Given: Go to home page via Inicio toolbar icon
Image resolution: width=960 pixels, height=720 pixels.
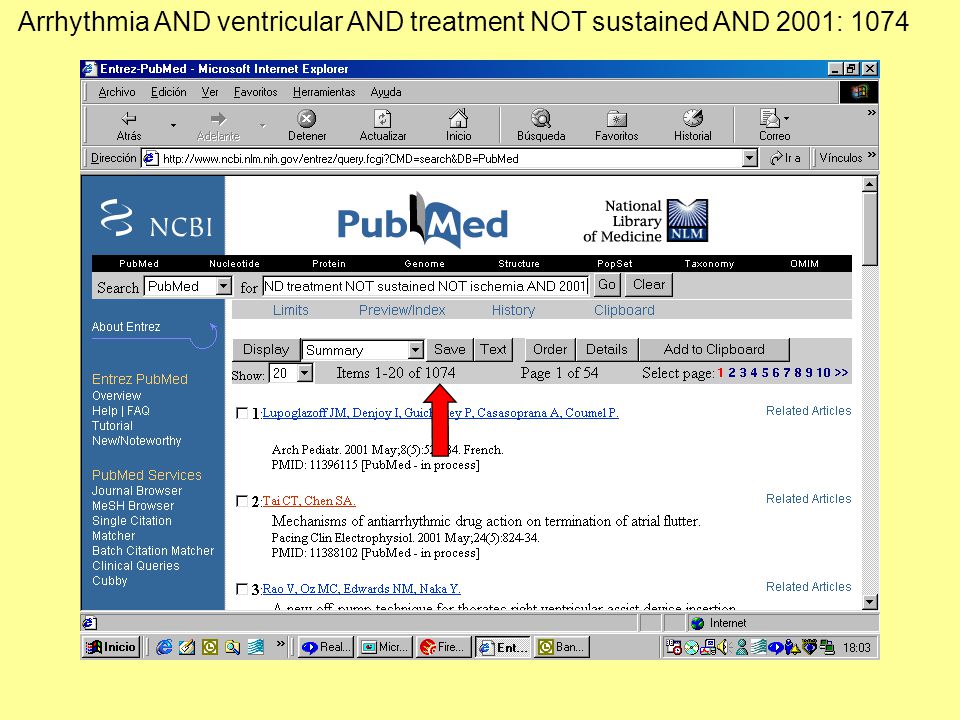Looking at the screenshot, I should pos(459,126).
